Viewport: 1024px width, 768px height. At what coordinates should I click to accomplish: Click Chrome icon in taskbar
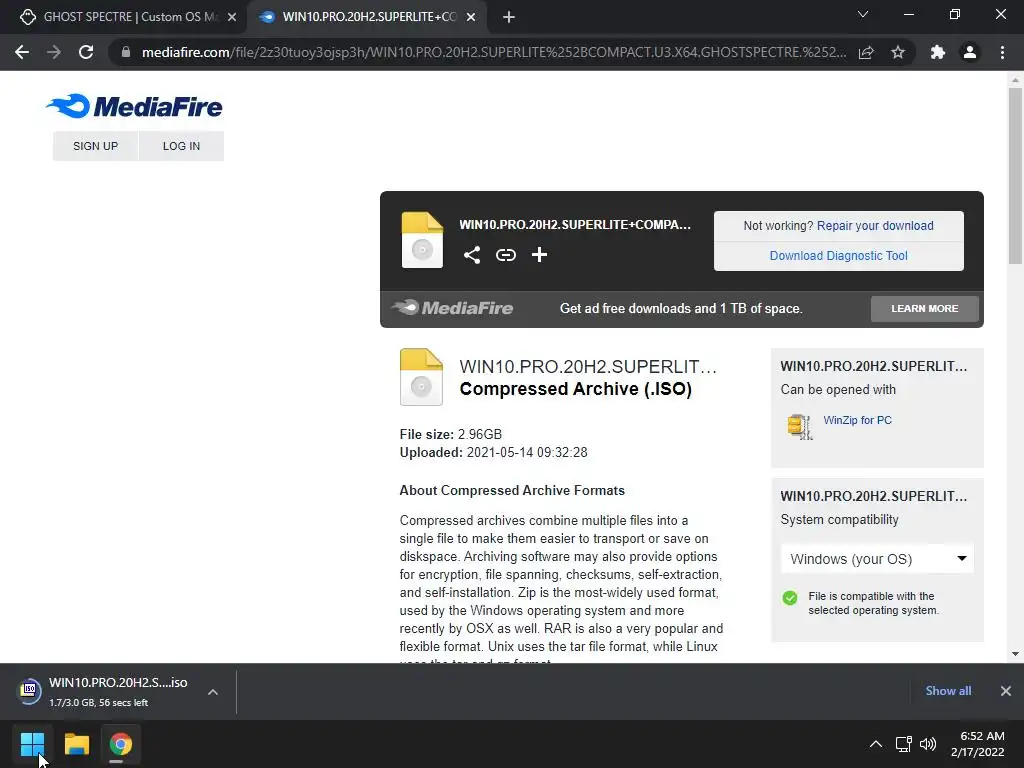click(x=121, y=744)
